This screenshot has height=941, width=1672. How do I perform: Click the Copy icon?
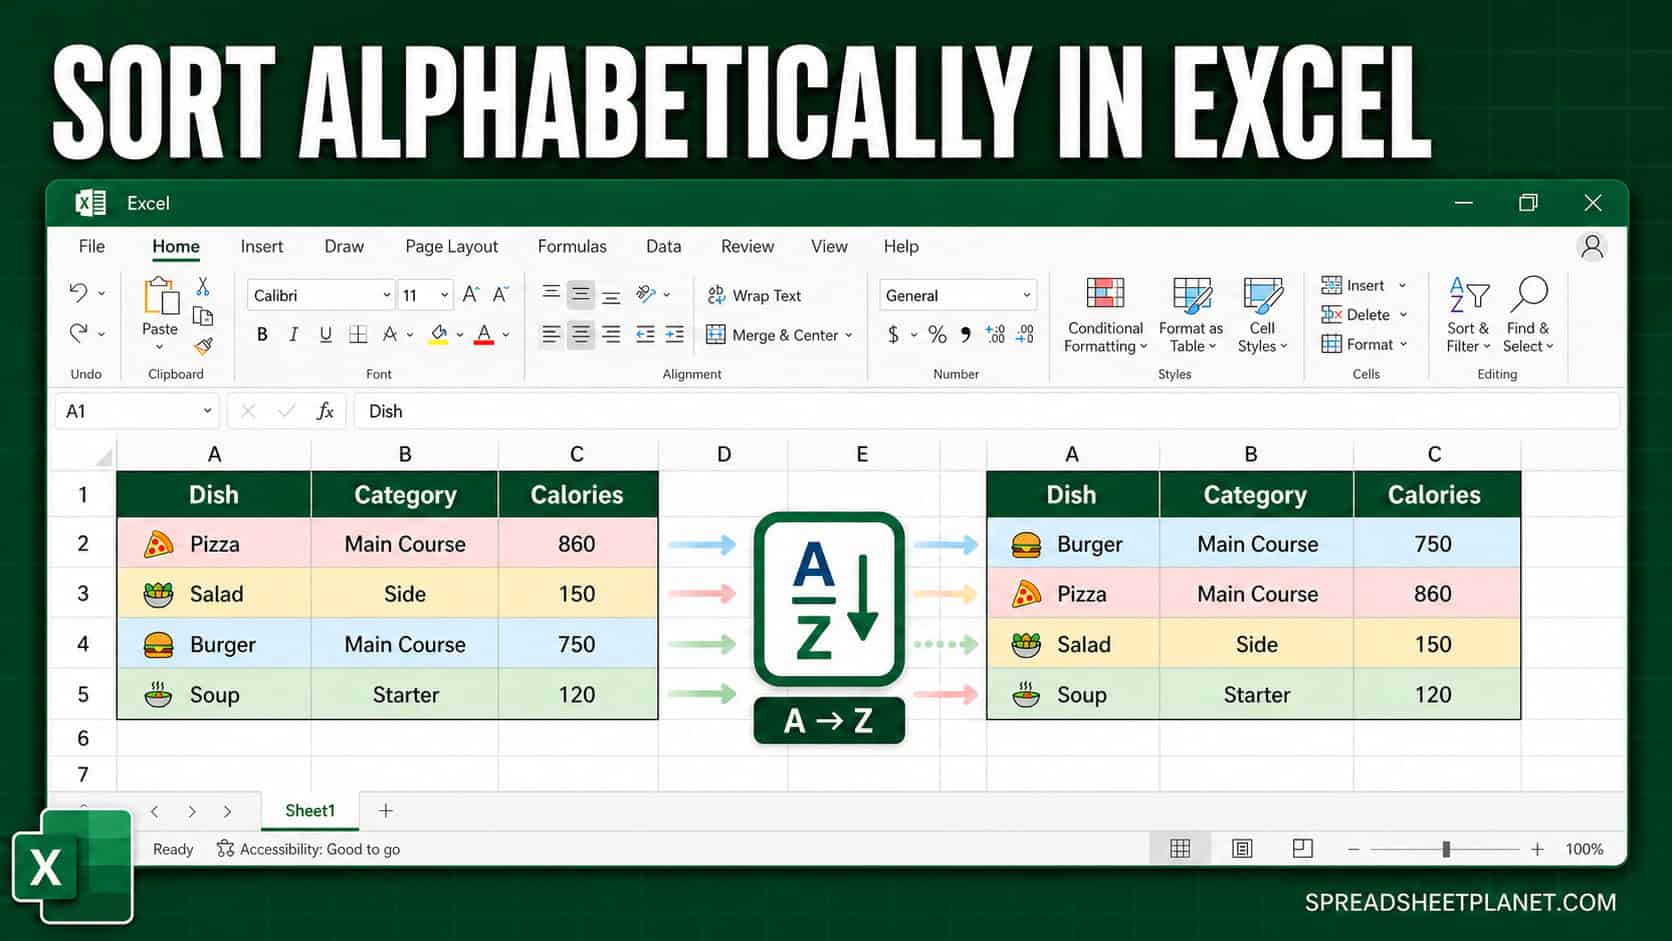click(203, 317)
